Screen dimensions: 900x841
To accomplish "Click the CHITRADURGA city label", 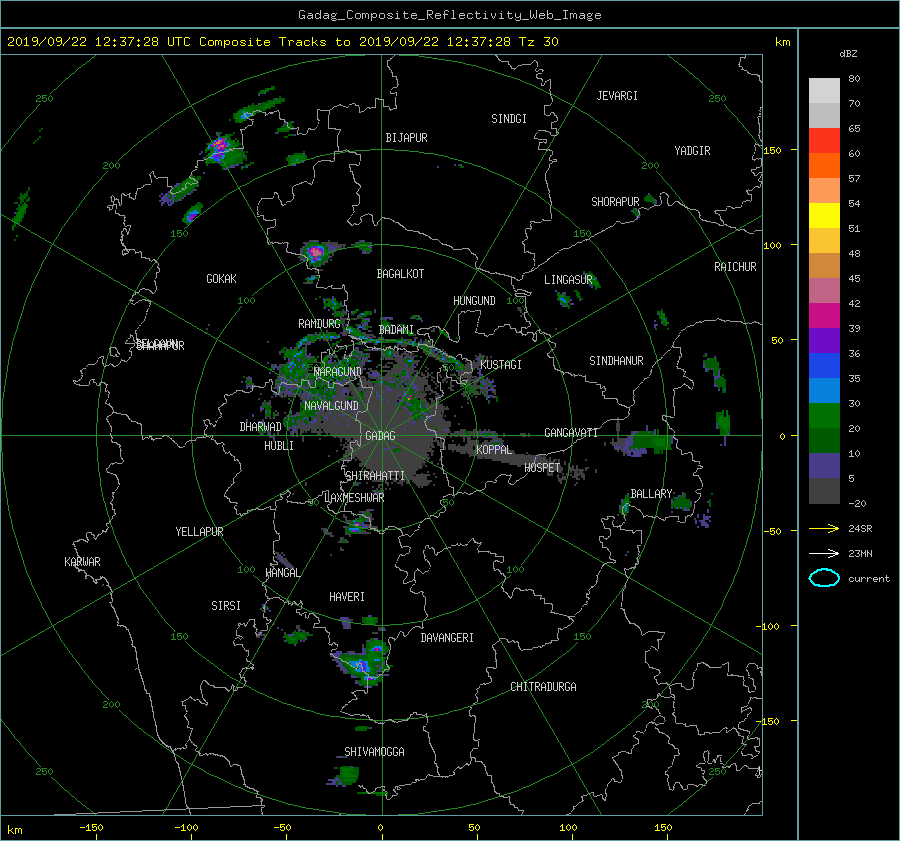I will (x=544, y=687).
